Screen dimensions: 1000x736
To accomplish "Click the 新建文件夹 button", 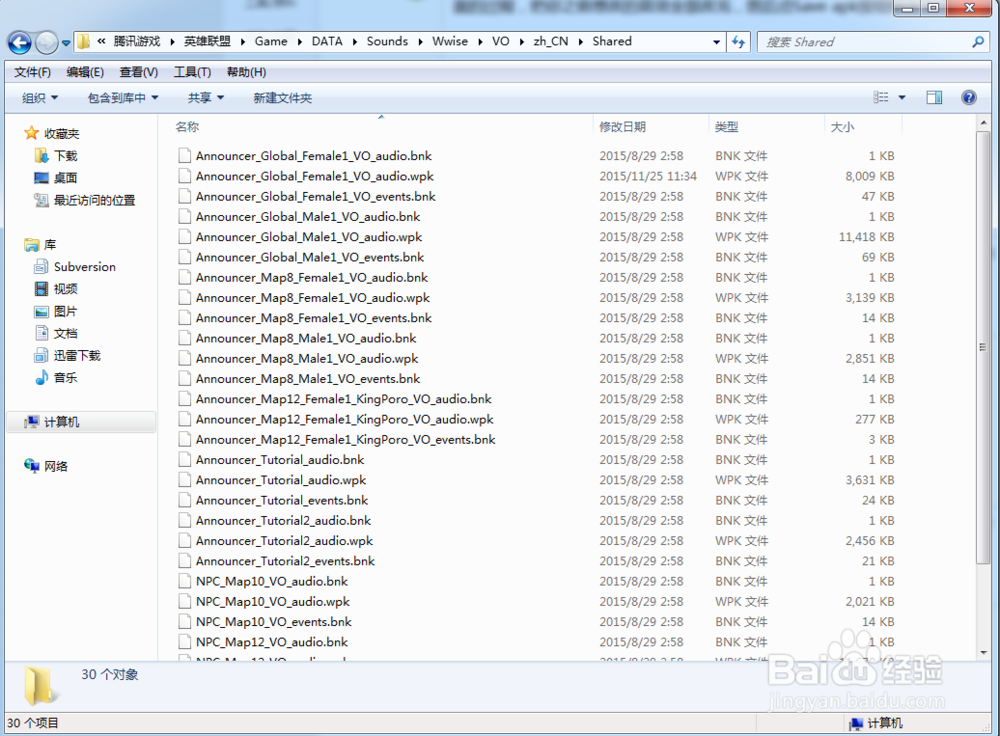I will (x=283, y=98).
